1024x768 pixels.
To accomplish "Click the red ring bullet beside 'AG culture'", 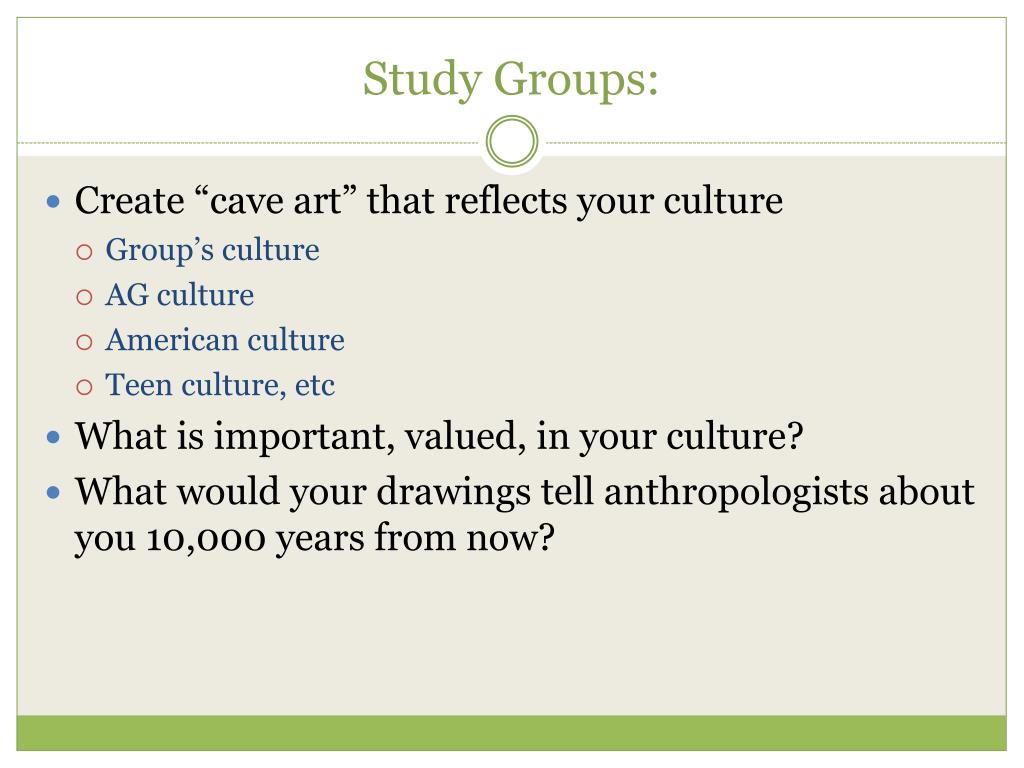I will [x=84, y=297].
